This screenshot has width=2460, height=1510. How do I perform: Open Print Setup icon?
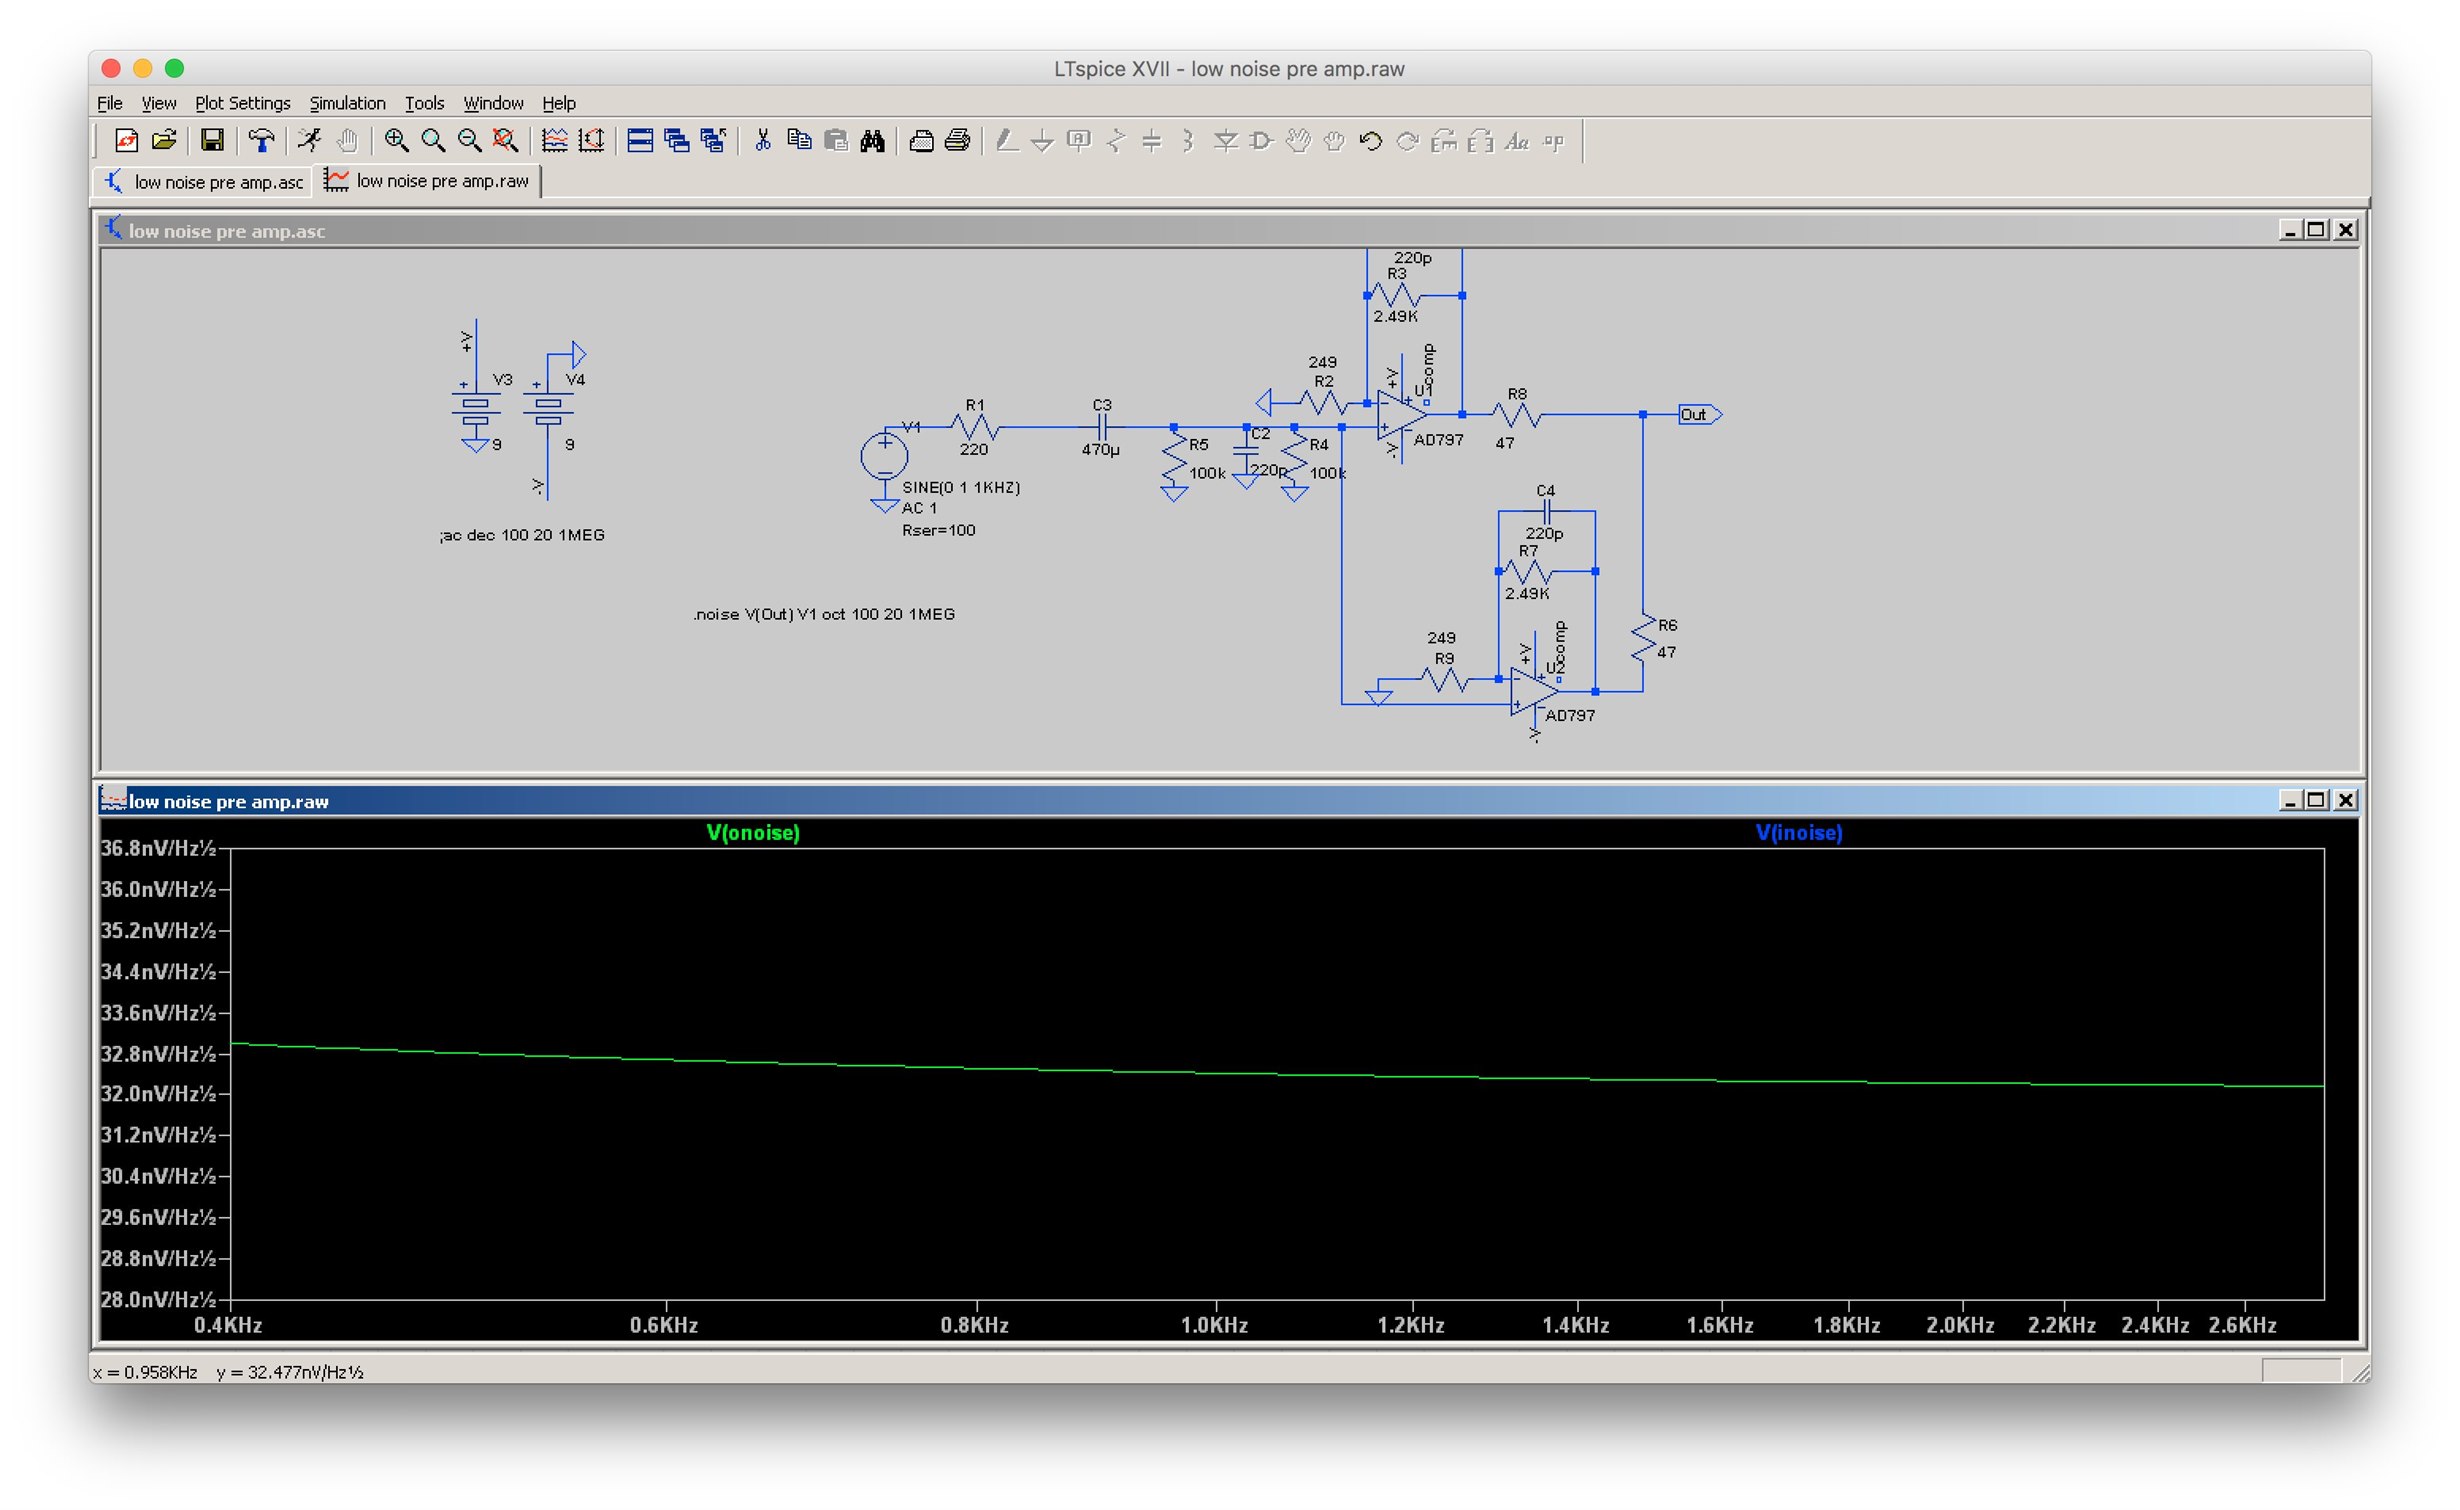[922, 141]
